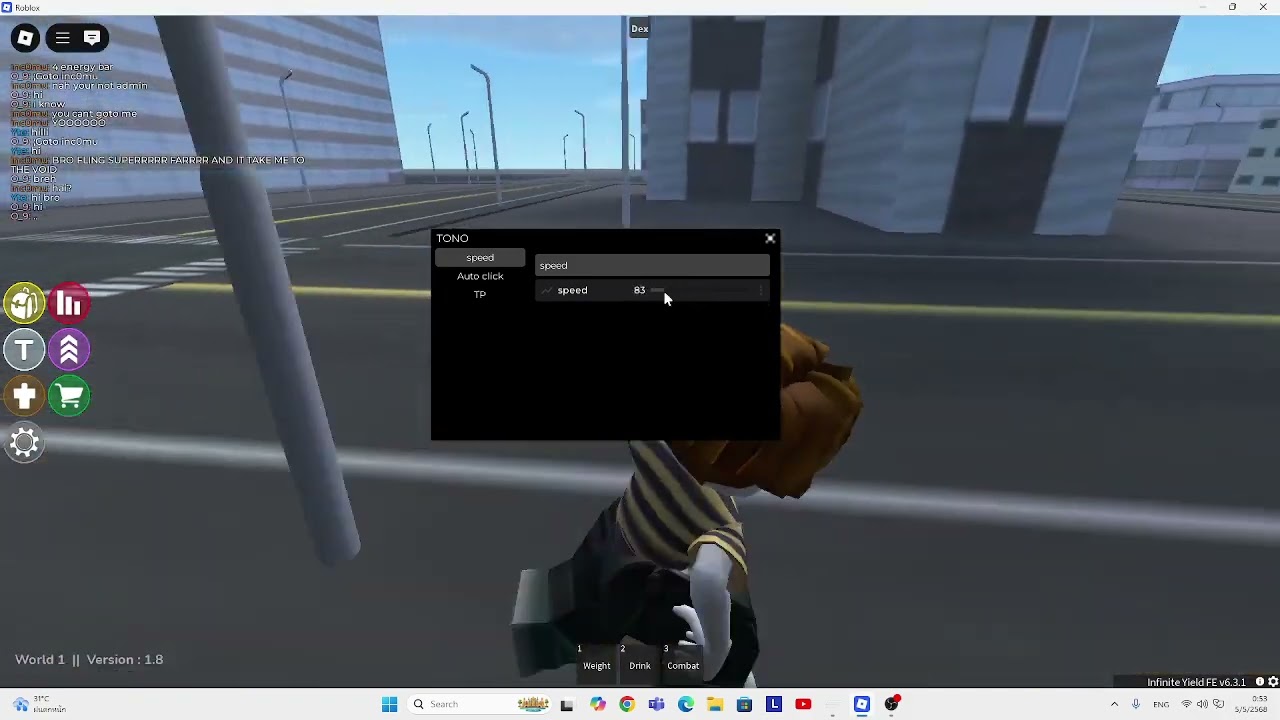Toggle the Roblox chat window icon
Viewport: 1280px width, 720px height.
tap(92, 38)
